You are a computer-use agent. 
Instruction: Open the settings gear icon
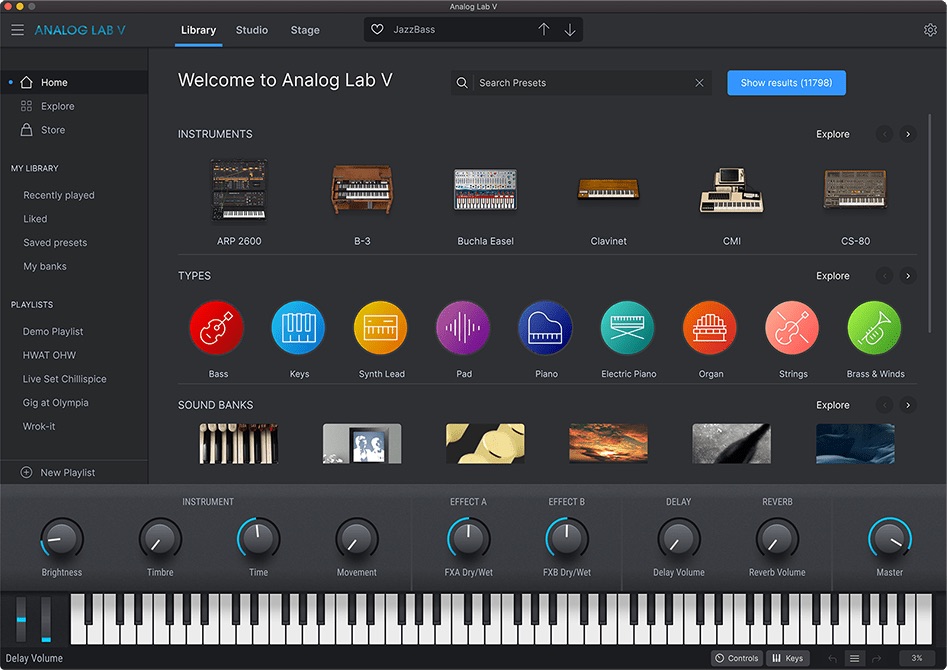click(930, 30)
